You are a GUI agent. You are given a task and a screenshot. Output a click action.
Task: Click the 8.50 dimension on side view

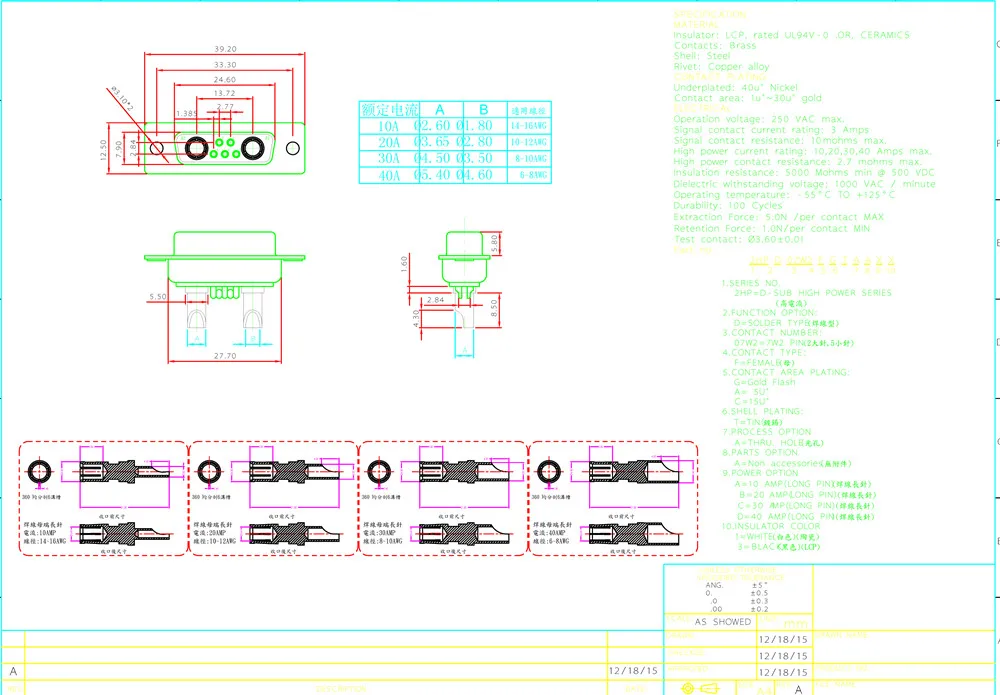pos(494,309)
